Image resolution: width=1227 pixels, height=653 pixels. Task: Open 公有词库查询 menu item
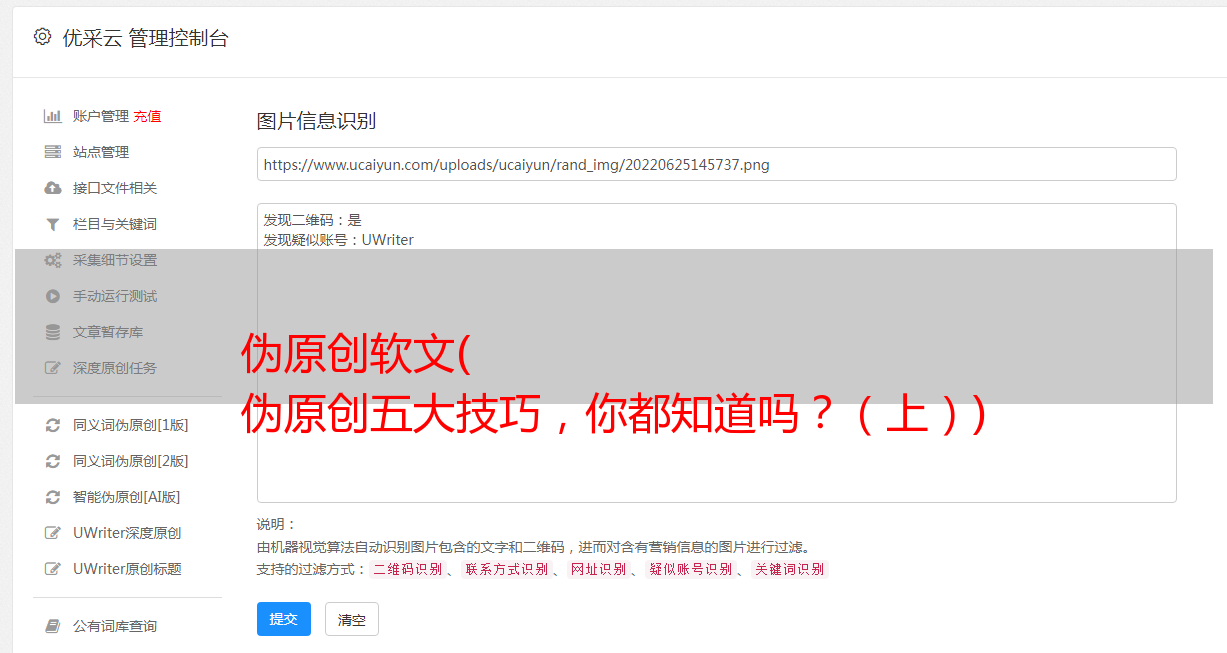coord(115,626)
